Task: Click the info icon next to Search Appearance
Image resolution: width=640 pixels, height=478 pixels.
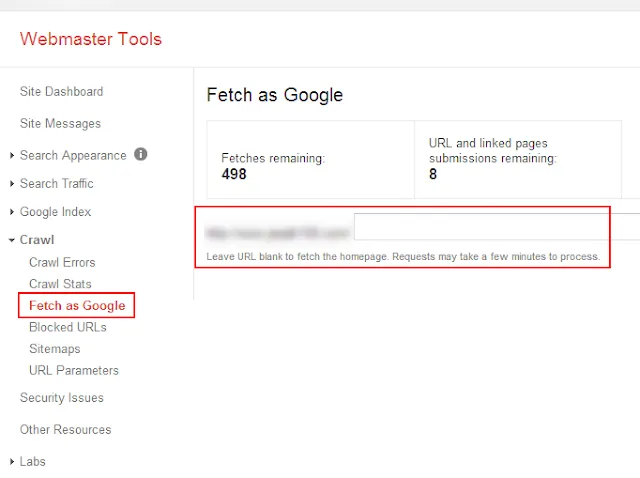Action: click(140, 154)
